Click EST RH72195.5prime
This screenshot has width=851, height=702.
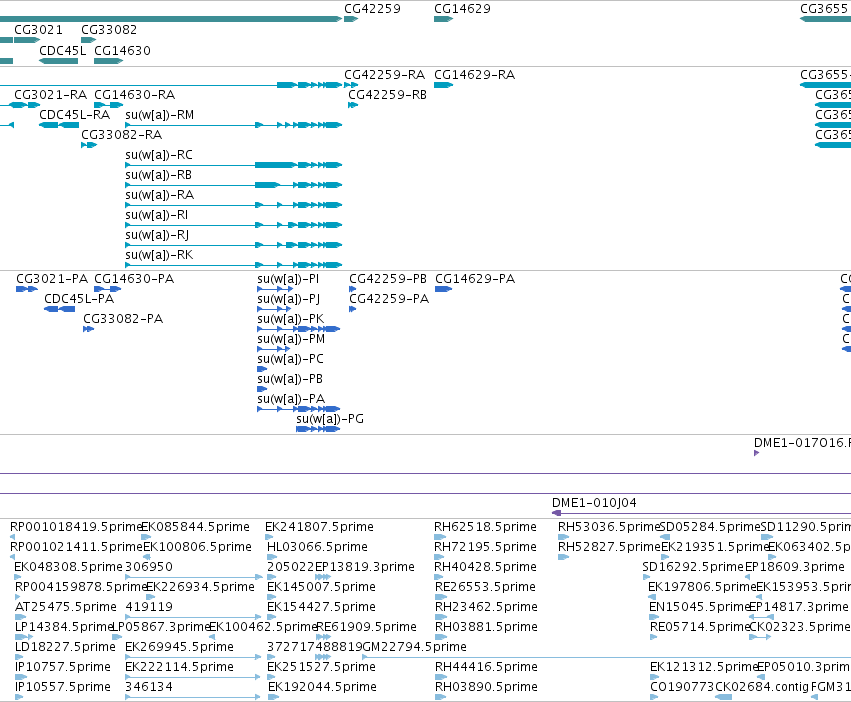click(486, 547)
